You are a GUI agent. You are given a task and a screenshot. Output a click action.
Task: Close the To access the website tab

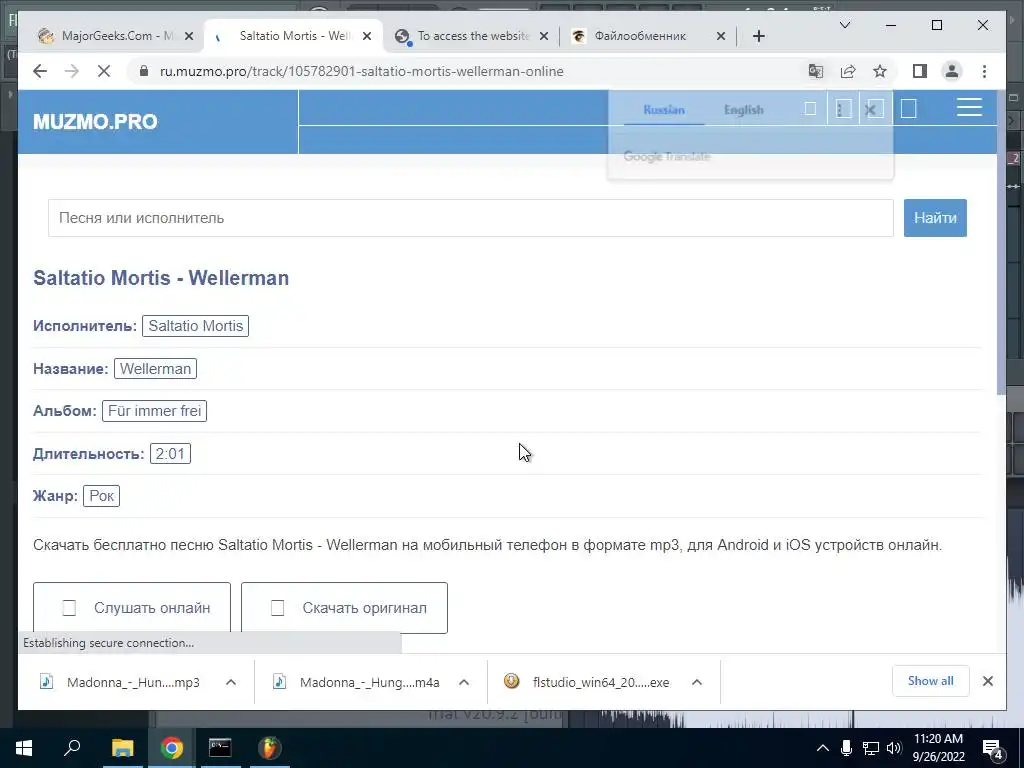click(x=544, y=36)
